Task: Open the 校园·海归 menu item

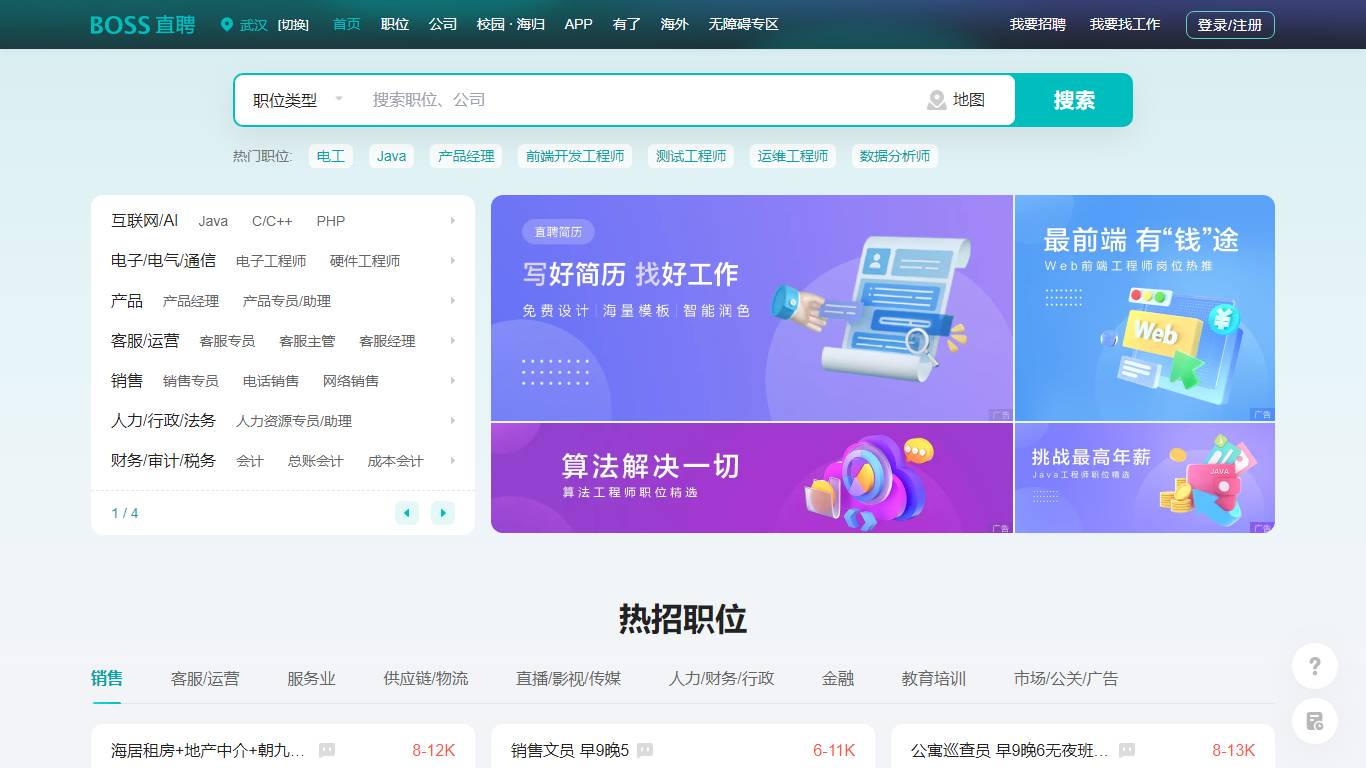Action: click(x=510, y=24)
